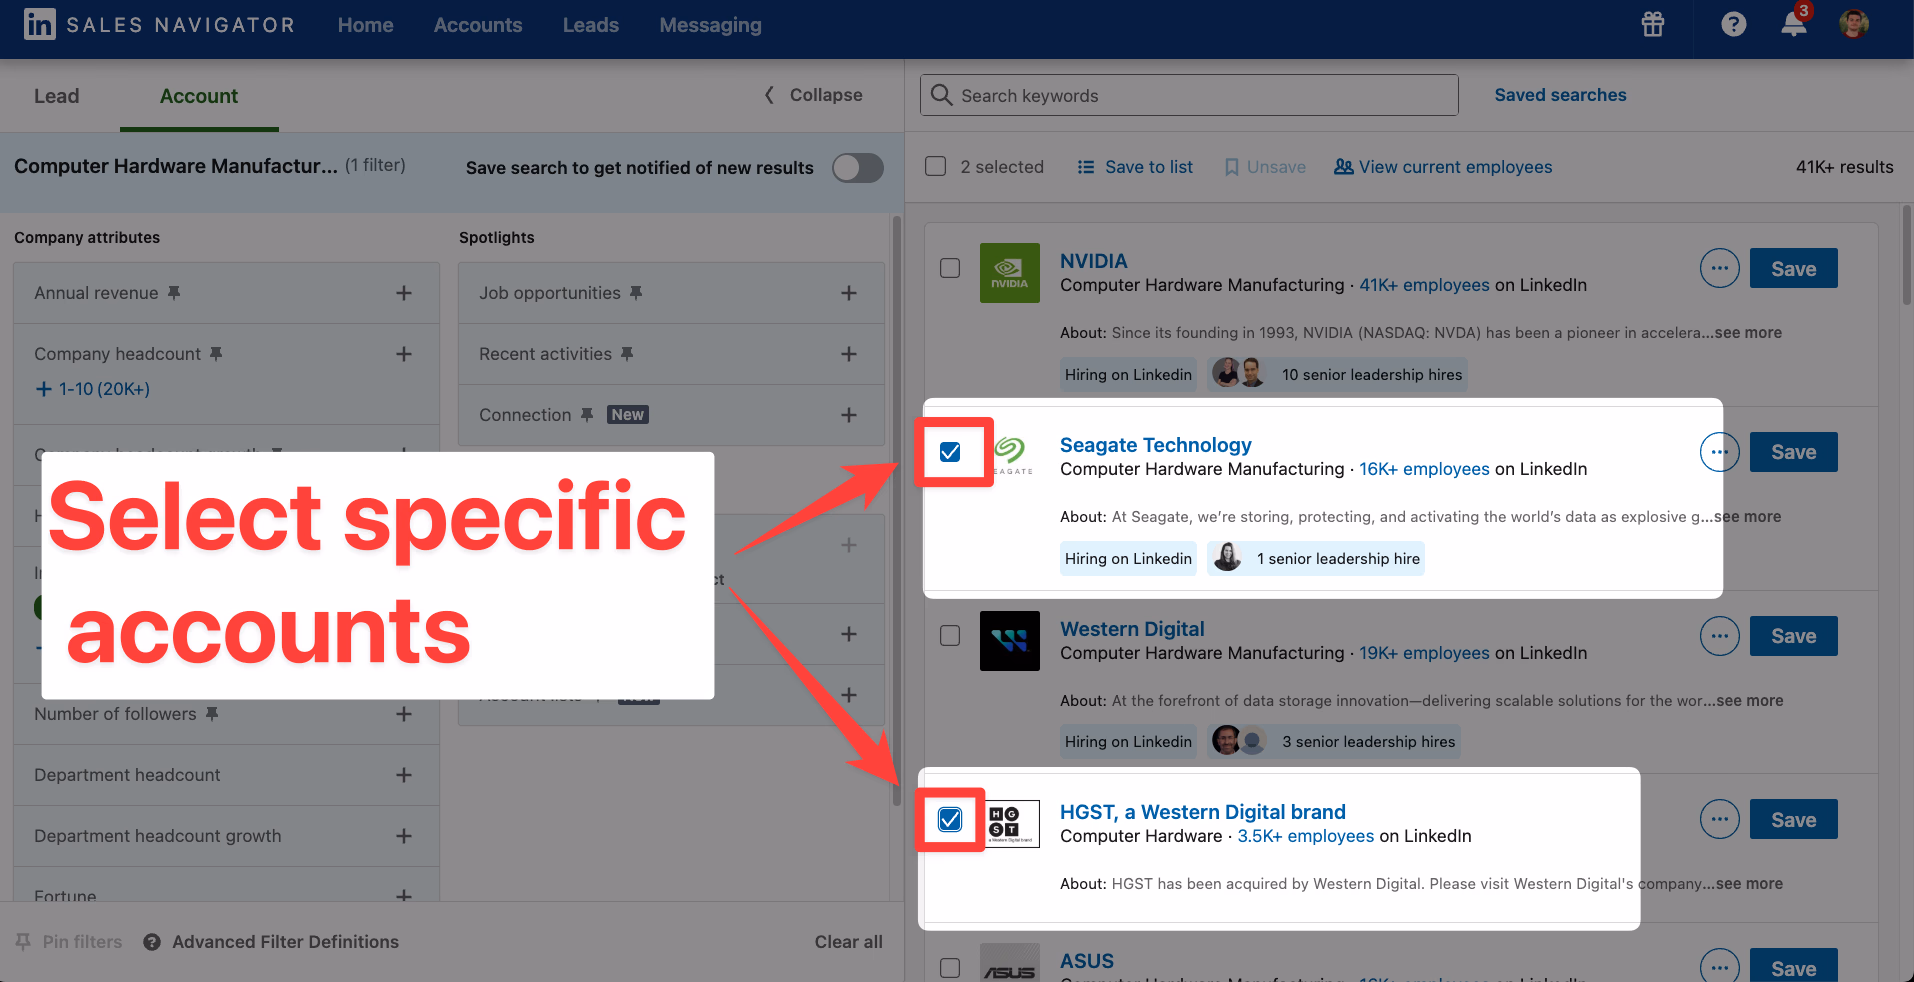Open more options for HGST
1914x982 pixels.
(1720, 819)
